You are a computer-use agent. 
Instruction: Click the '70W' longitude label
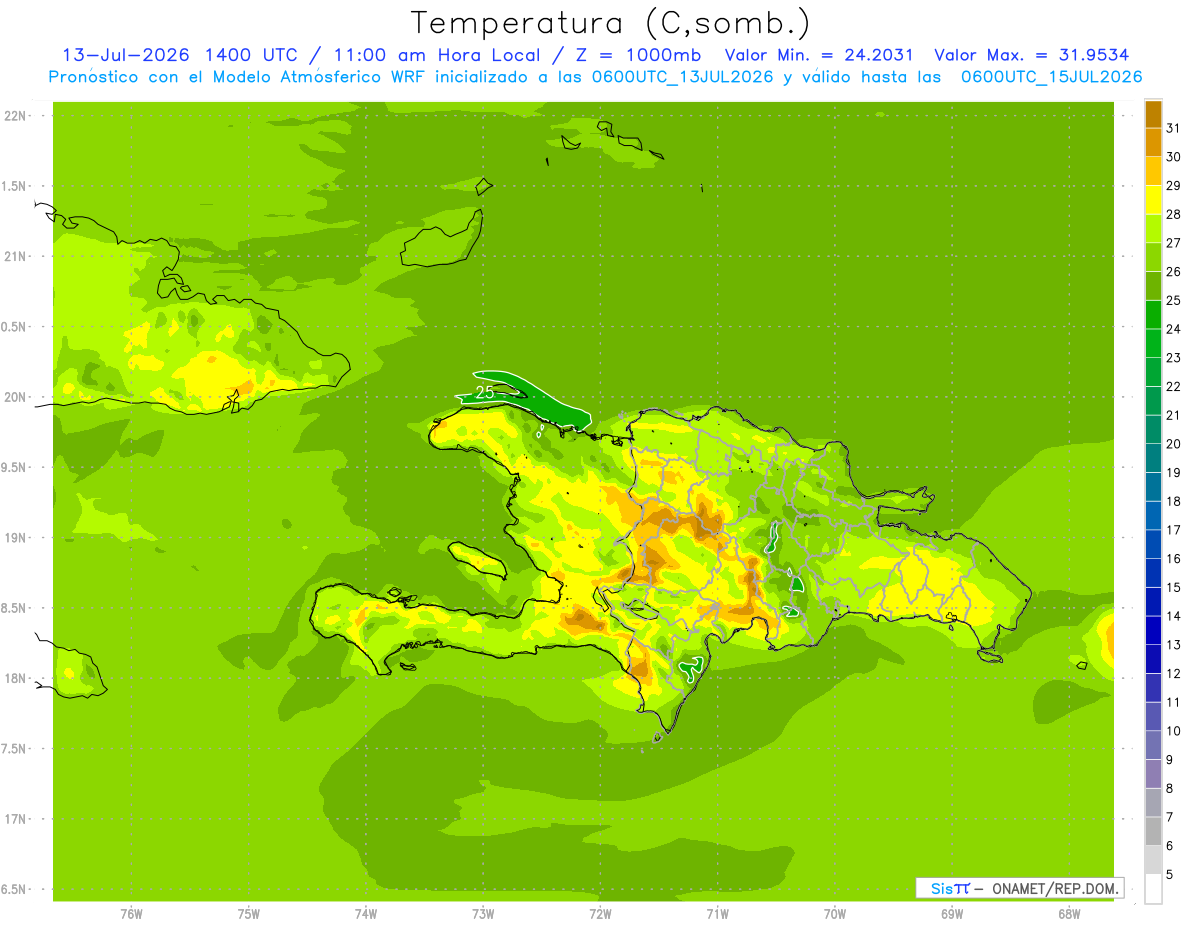[835, 913]
